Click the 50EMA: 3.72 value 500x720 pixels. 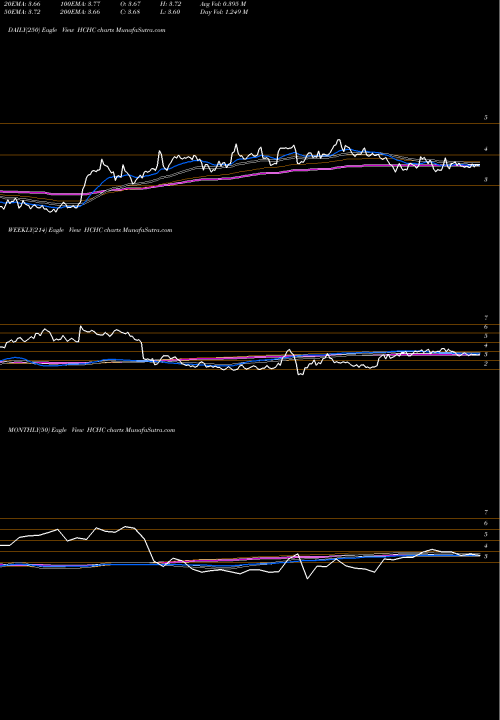[22, 12]
